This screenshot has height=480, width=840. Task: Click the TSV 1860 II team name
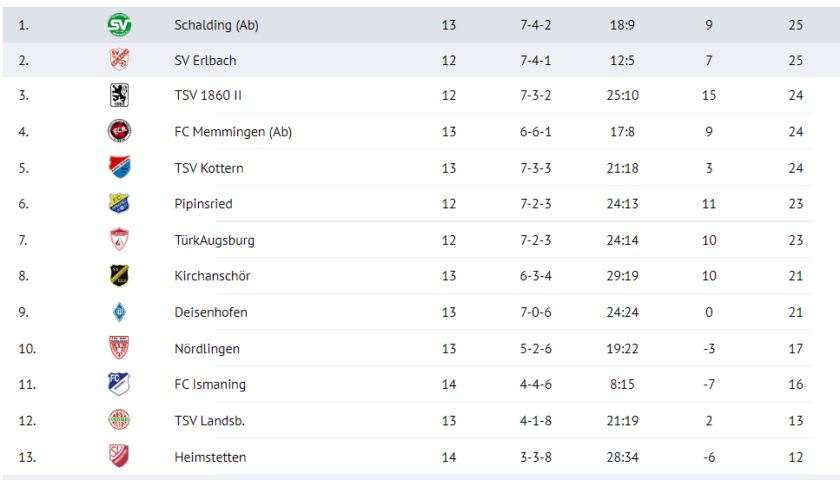(x=208, y=95)
